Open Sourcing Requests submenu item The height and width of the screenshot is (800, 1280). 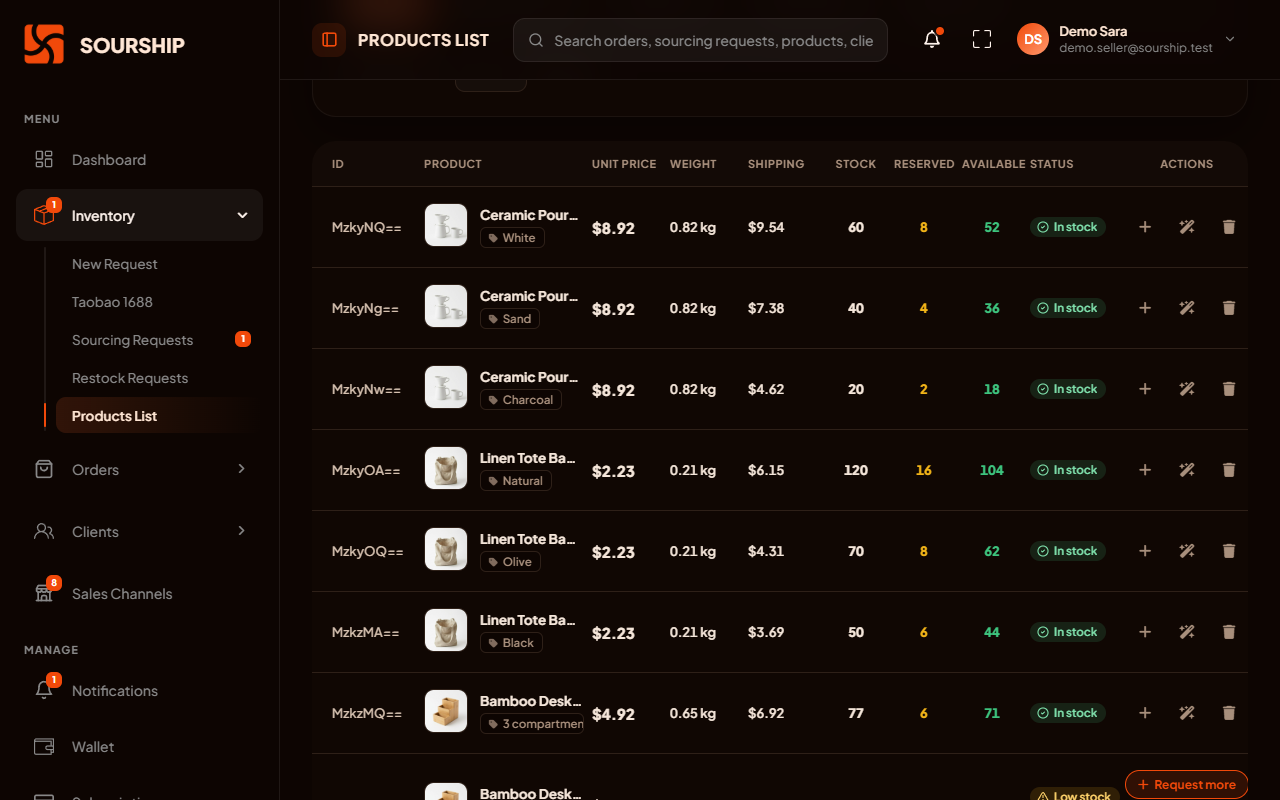[132, 340]
